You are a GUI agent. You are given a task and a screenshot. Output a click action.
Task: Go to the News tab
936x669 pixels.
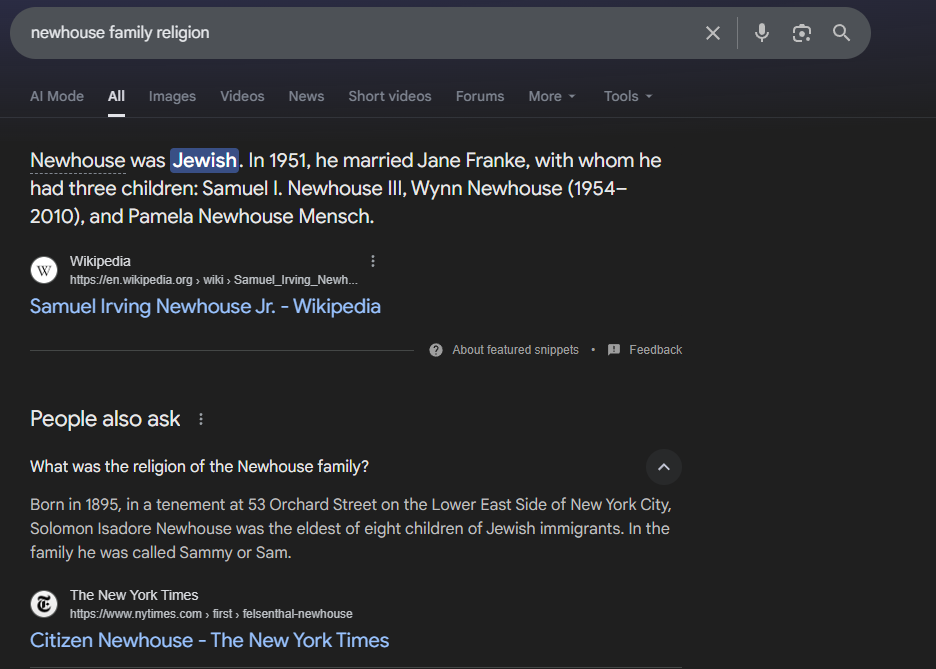306,96
